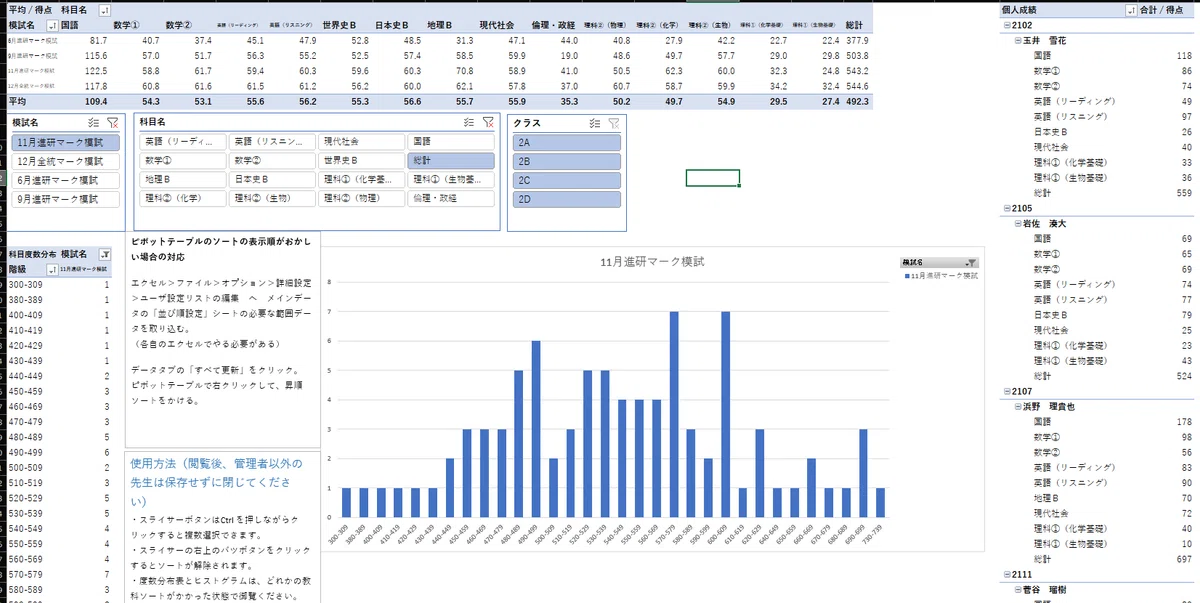The image size is (1200, 603).
Task: Select class 2B in クラス slicer
Action: pos(566,161)
